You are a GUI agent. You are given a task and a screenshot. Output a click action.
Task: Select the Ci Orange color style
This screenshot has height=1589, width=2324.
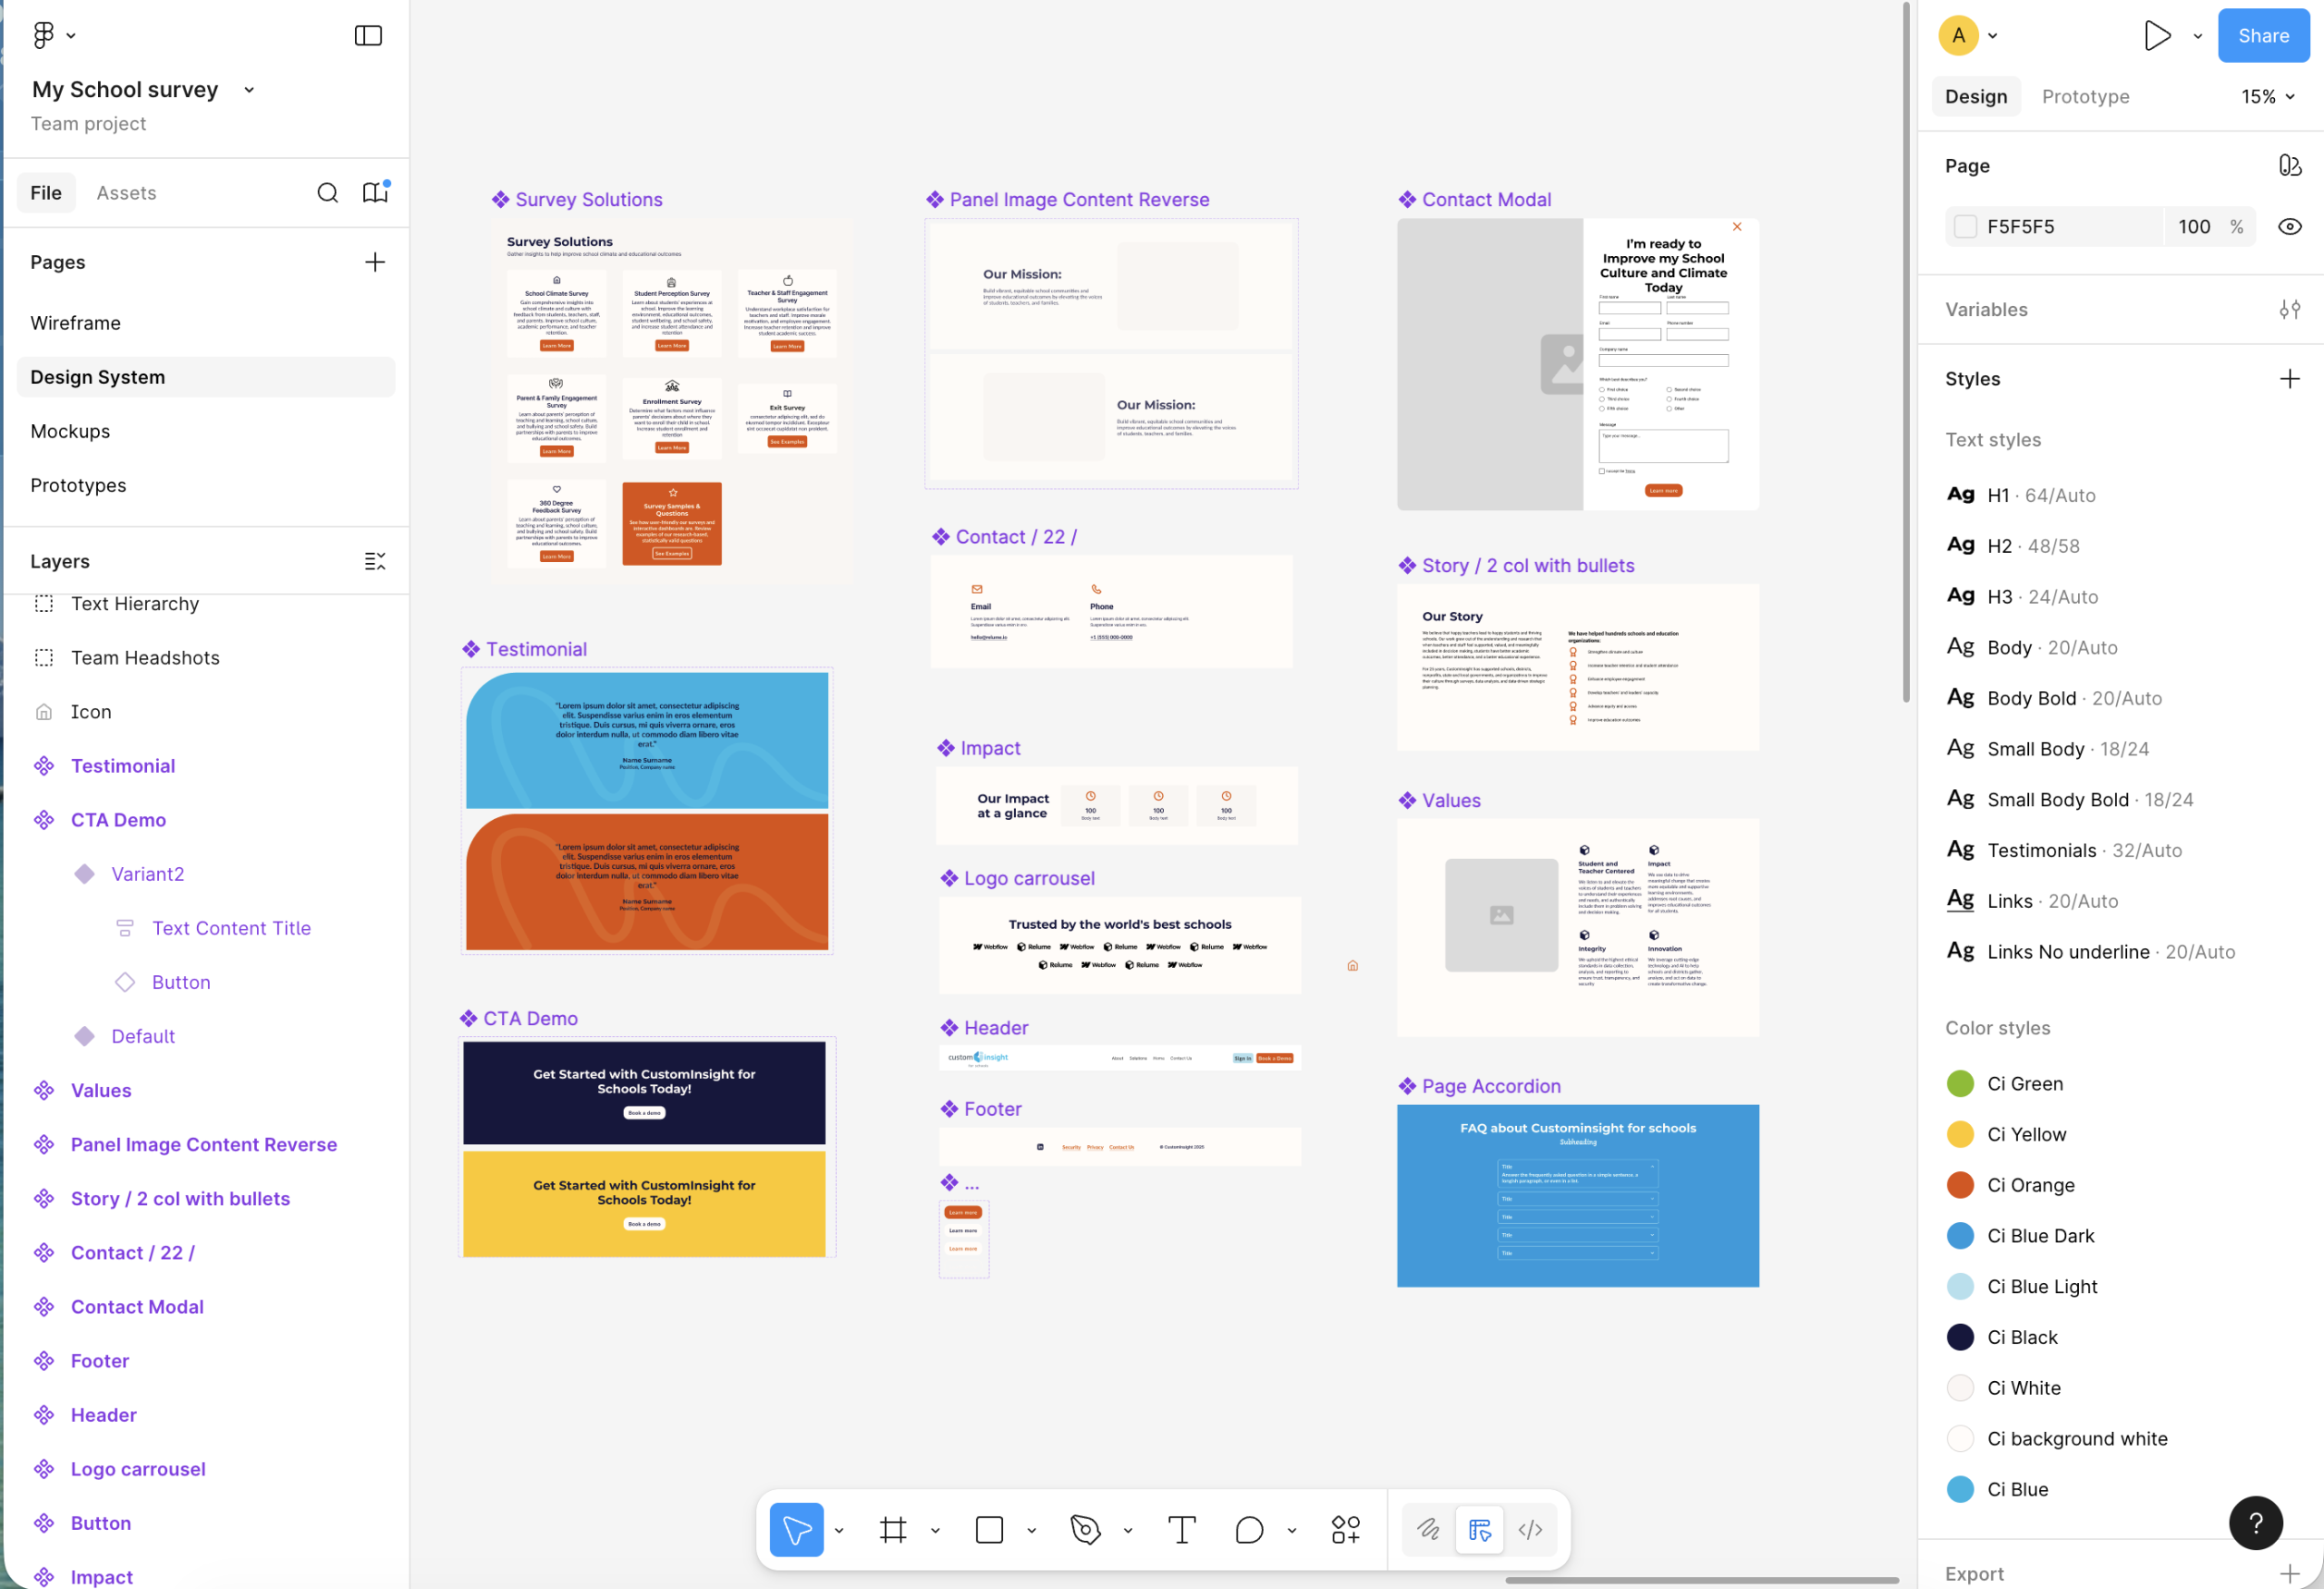(x=2030, y=1185)
